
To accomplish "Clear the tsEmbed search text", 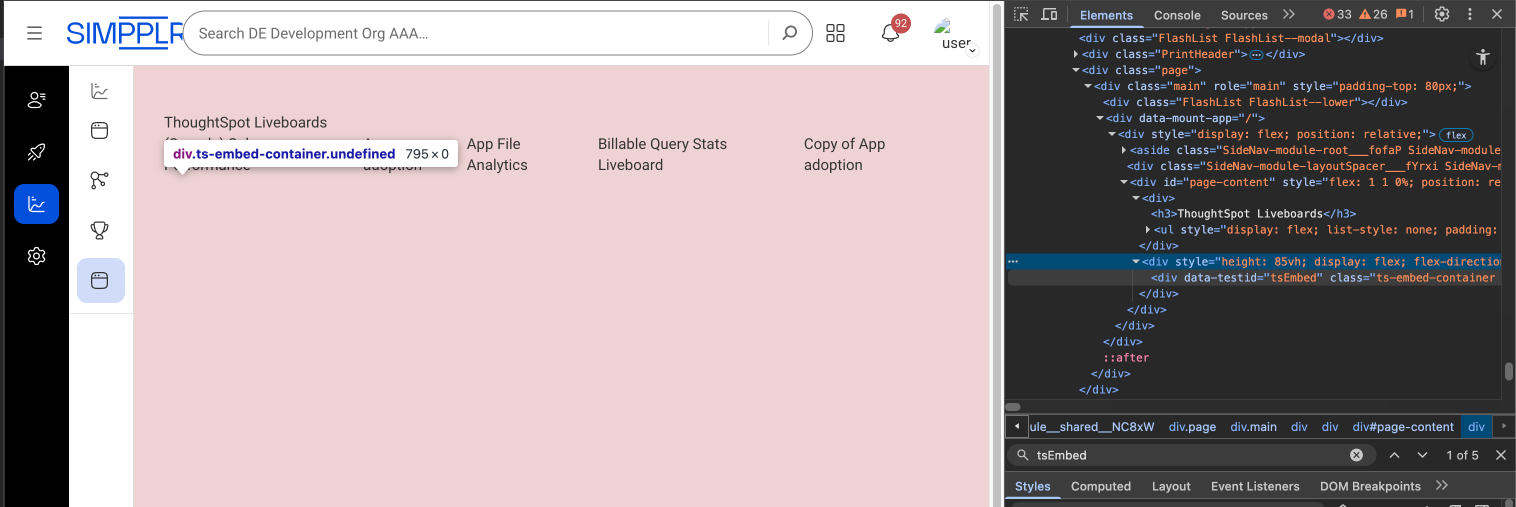I will [1356, 455].
